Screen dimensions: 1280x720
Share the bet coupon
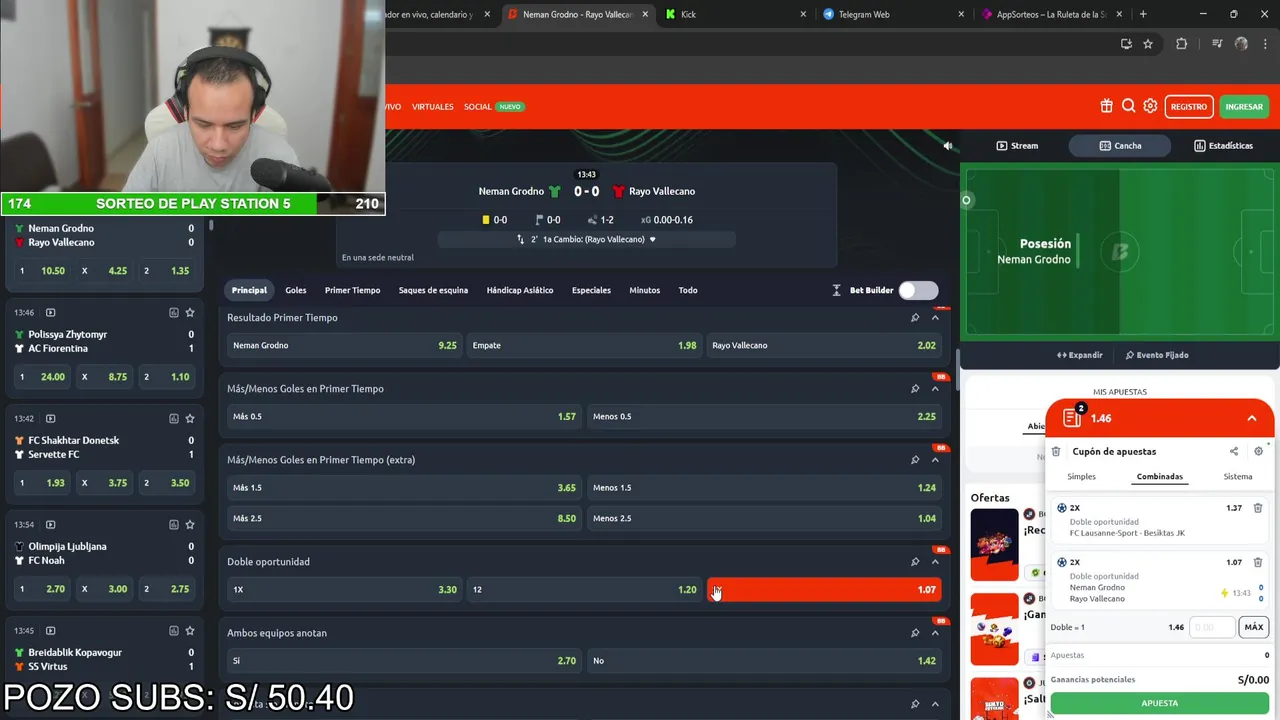[1234, 451]
